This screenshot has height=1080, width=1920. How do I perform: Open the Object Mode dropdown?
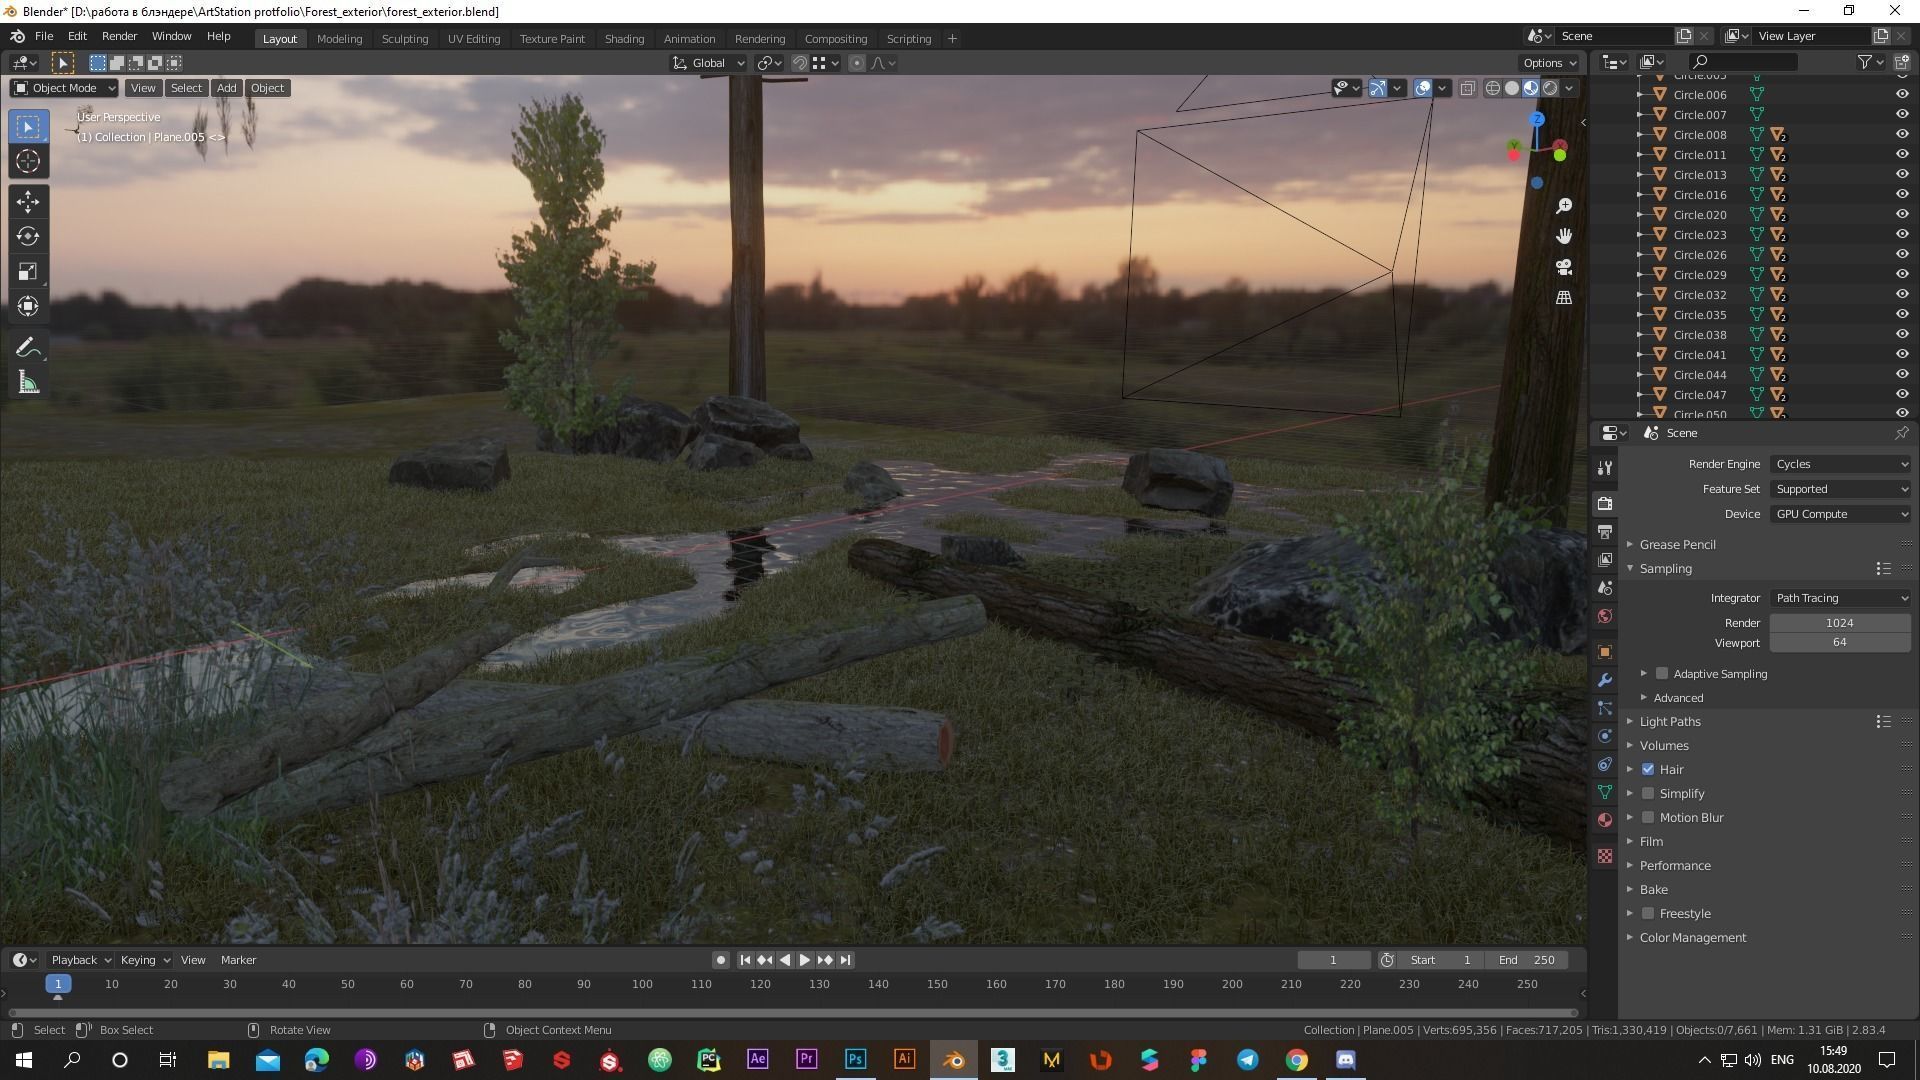pos(64,88)
